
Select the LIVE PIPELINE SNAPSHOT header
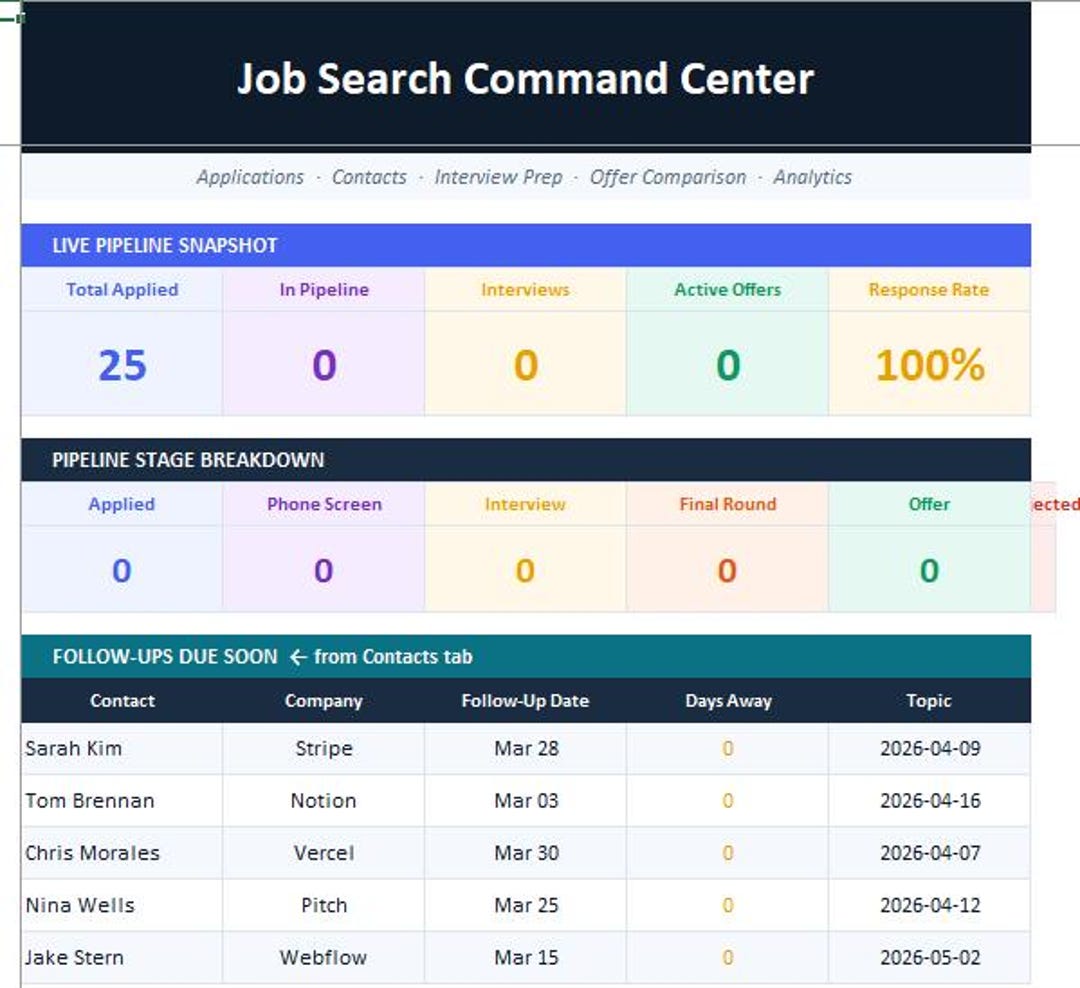[x=526, y=245]
